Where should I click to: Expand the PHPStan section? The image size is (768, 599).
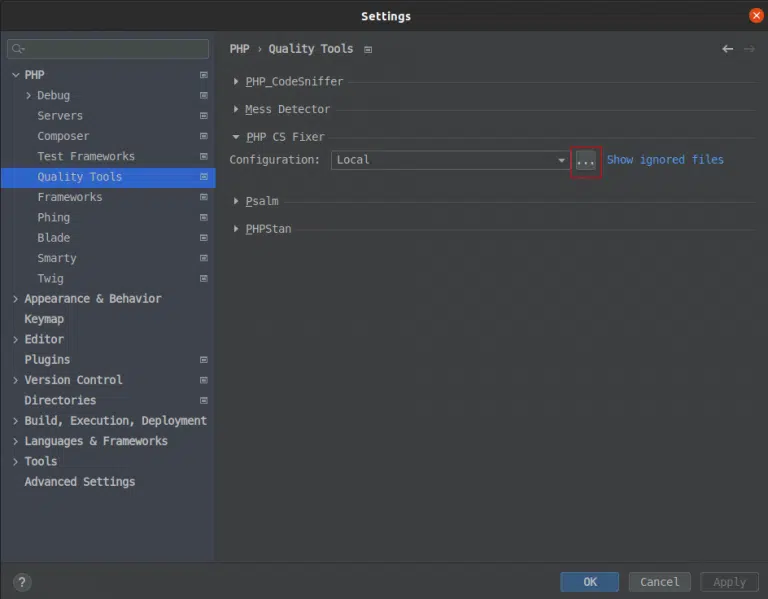[x=237, y=229]
